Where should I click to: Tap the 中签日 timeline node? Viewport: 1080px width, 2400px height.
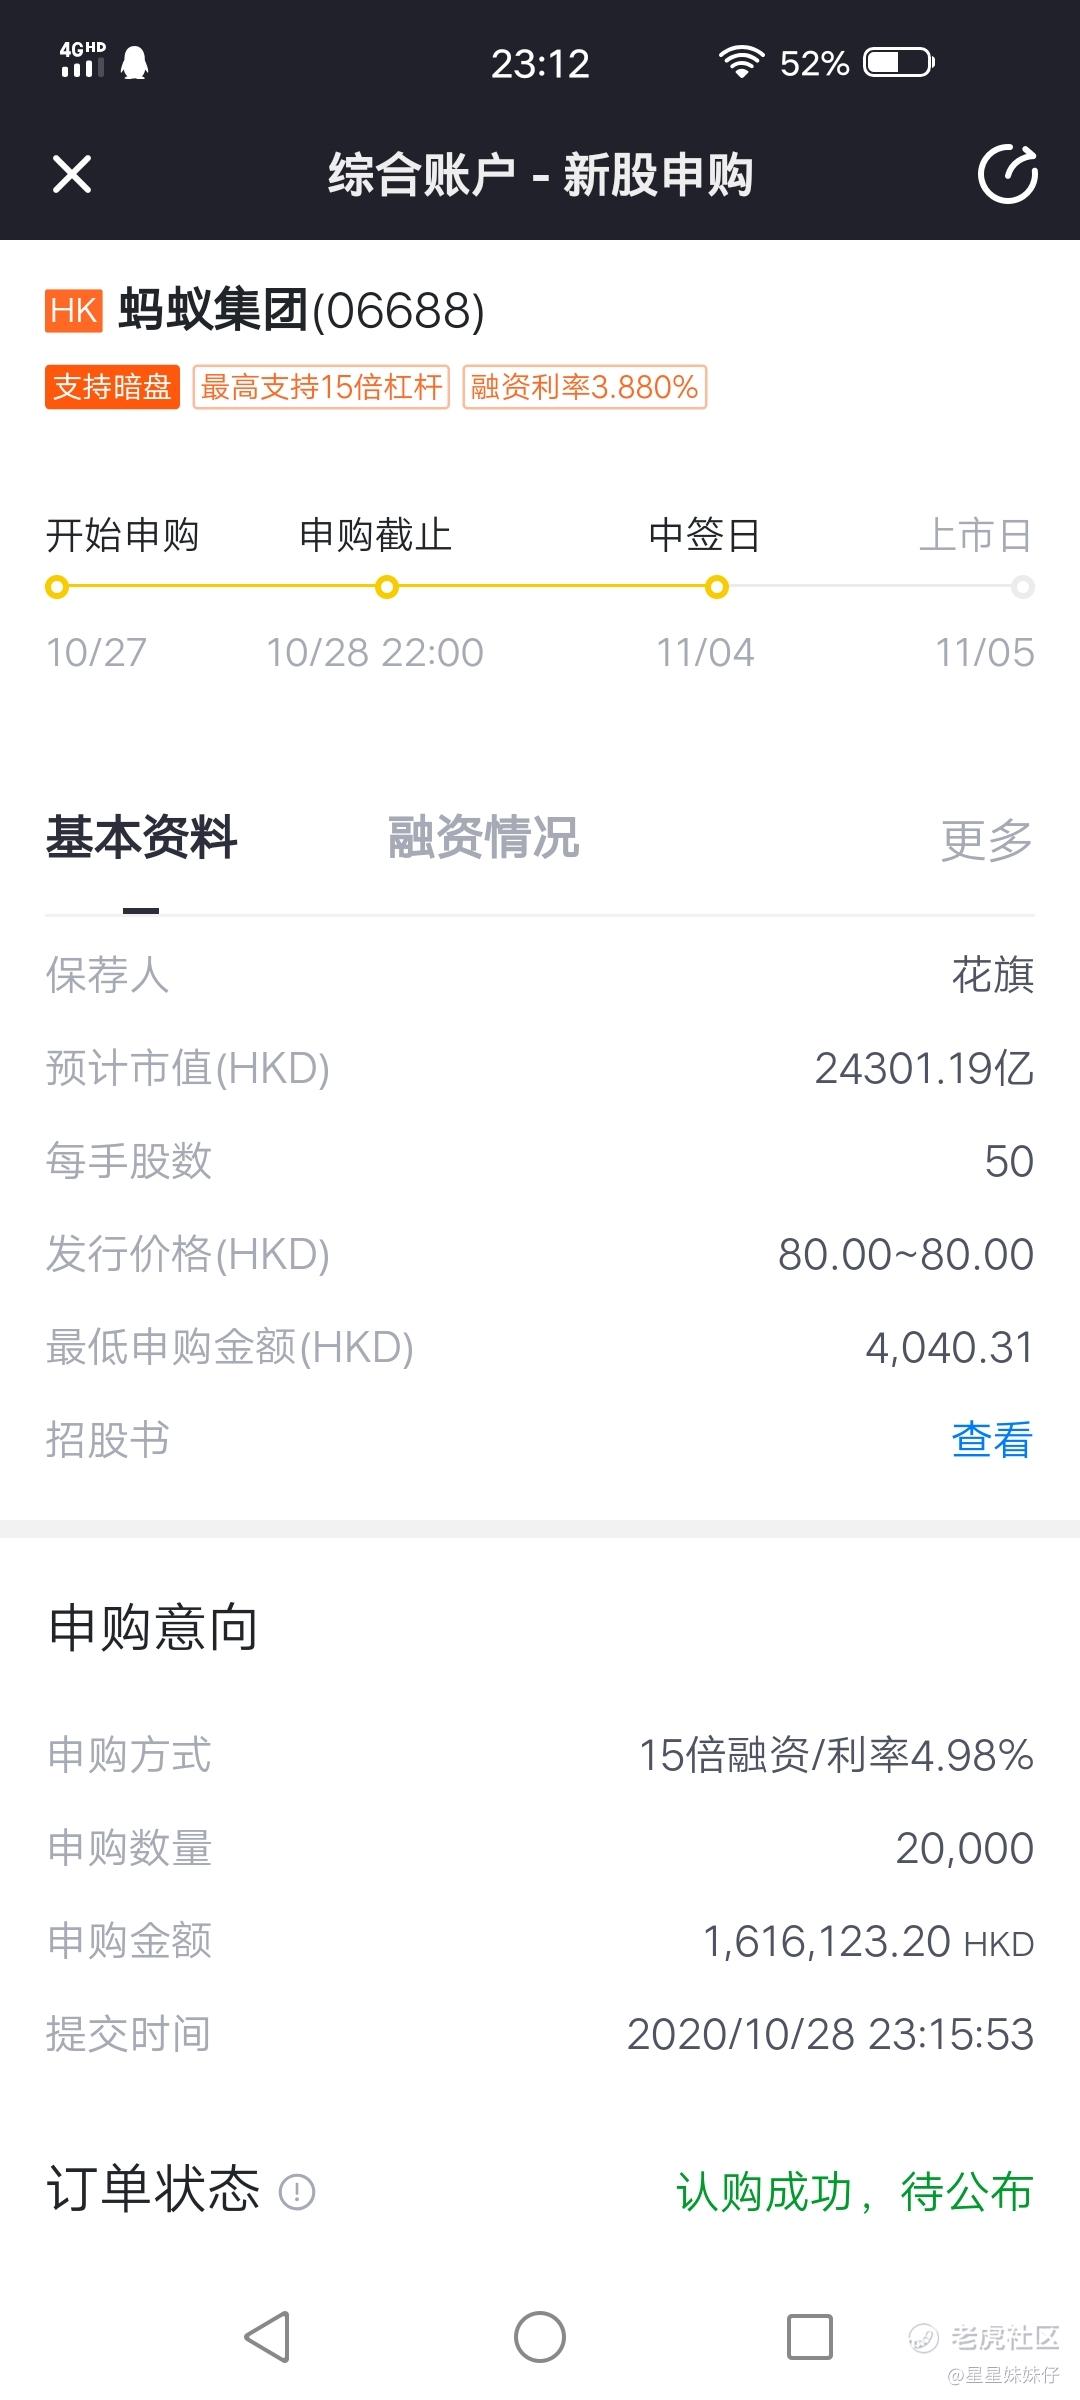click(x=716, y=587)
